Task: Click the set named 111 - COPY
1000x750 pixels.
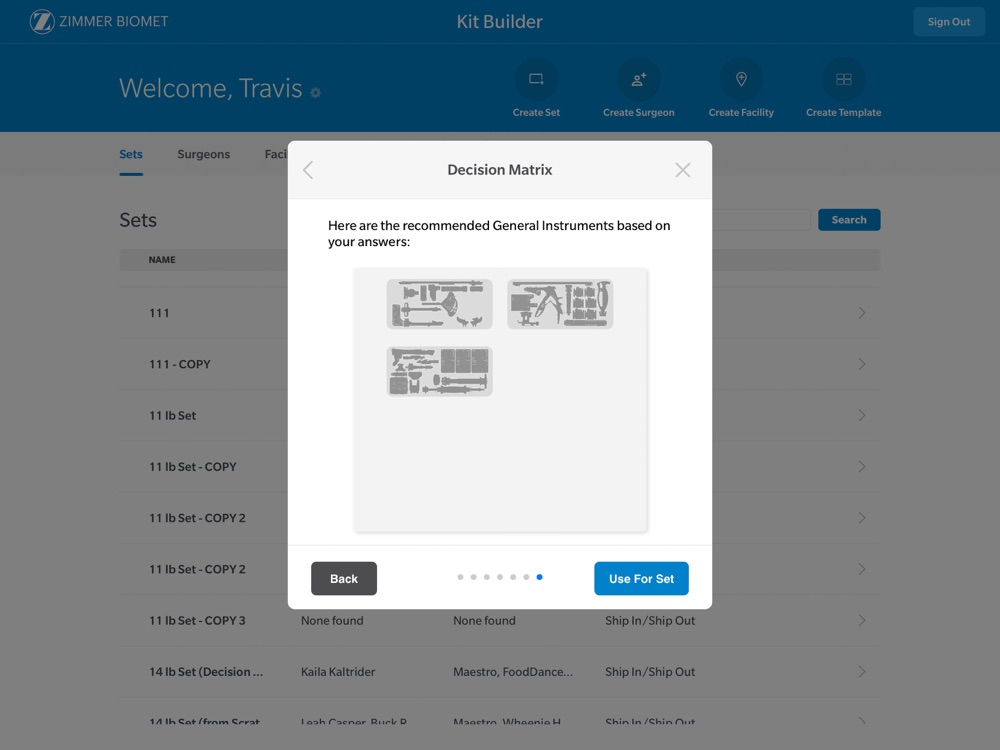Action: 180,364
